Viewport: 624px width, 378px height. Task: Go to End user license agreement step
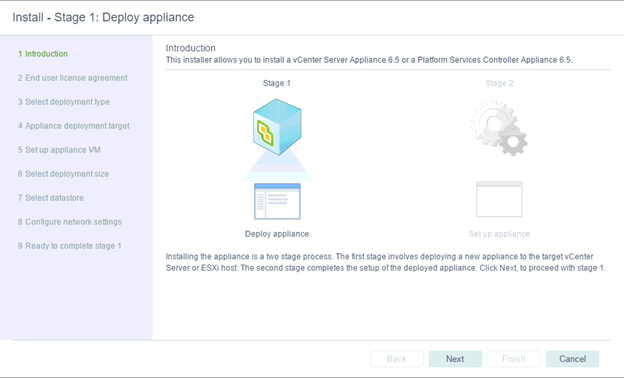[72, 78]
